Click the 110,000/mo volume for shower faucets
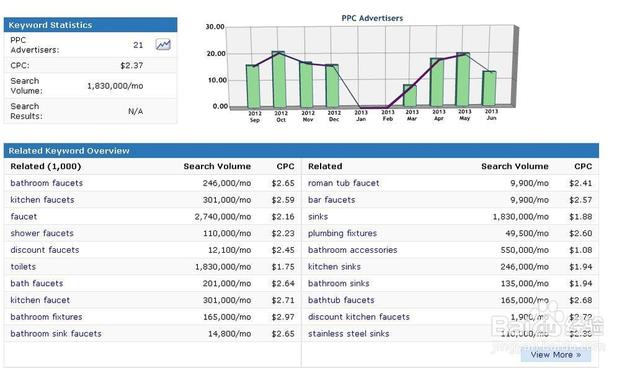640x368 pixels. [227, 233]
